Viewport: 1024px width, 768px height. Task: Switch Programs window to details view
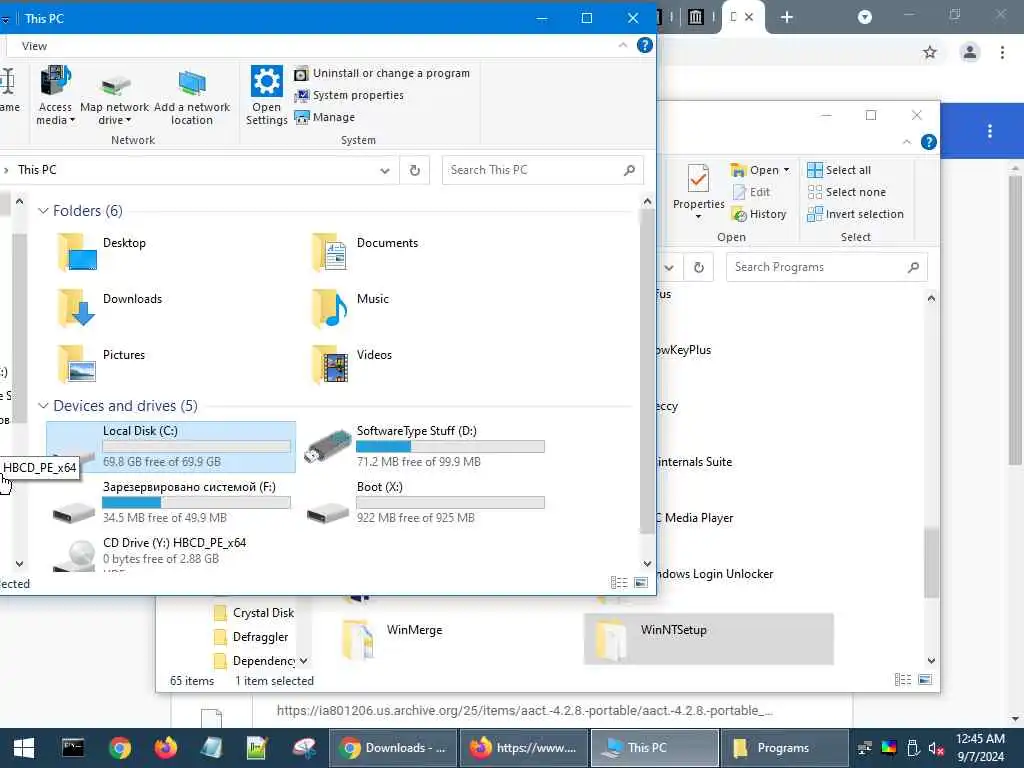click(x=903, y=680)
